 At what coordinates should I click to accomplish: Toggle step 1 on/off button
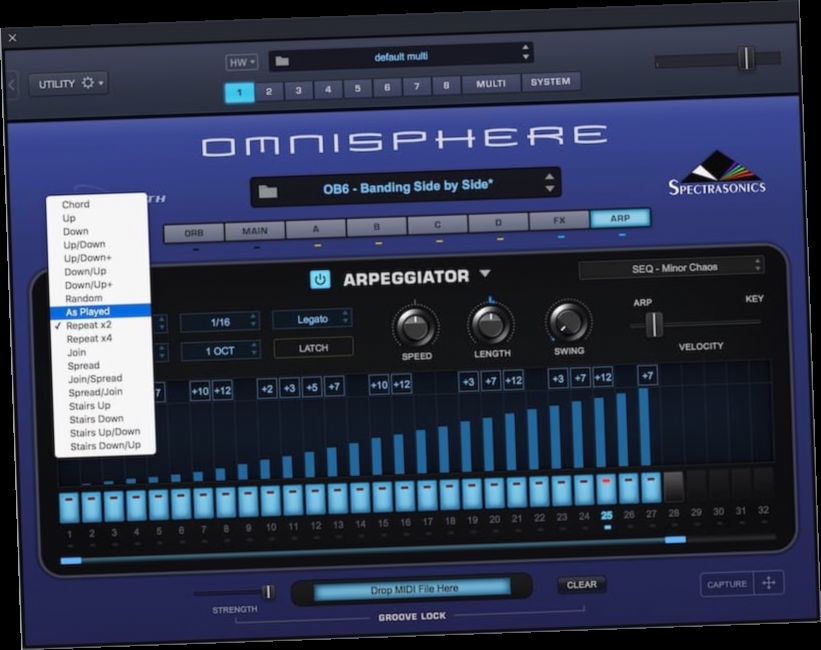tap(69, 507)
